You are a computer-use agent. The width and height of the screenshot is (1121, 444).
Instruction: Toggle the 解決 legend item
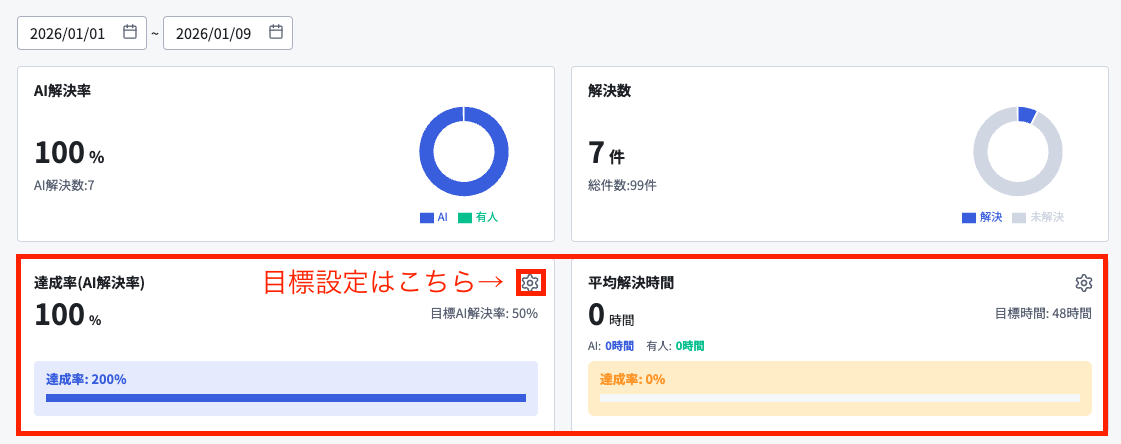click(x=982, y=217)
